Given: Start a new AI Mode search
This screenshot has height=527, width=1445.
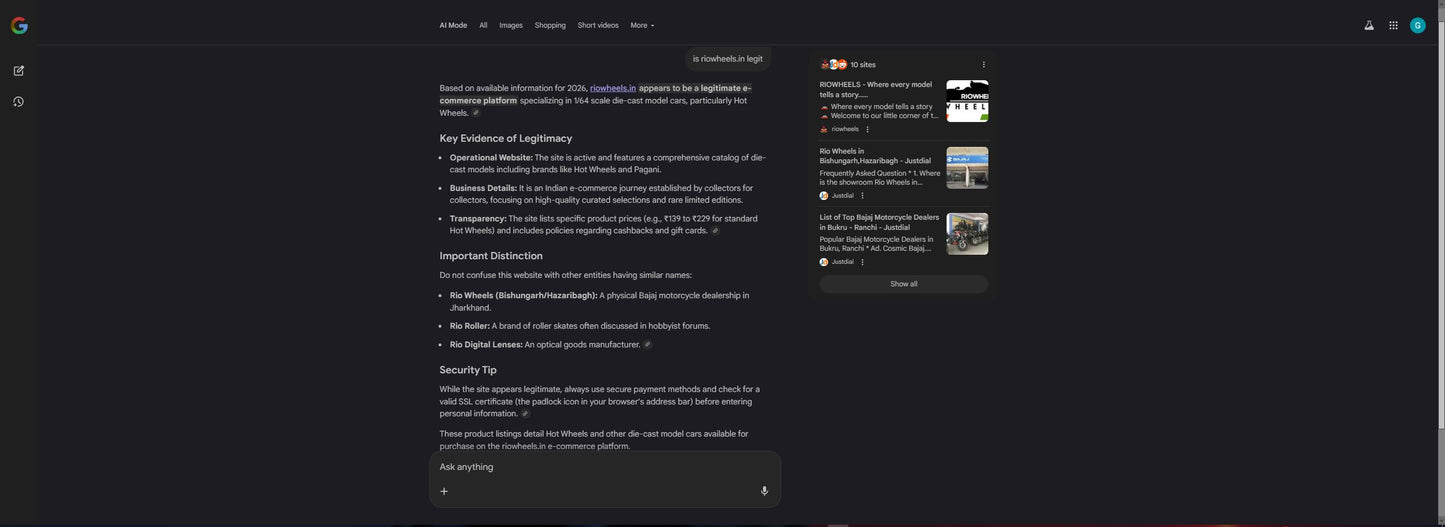Looking at the screenshot, I should (19, 71).
